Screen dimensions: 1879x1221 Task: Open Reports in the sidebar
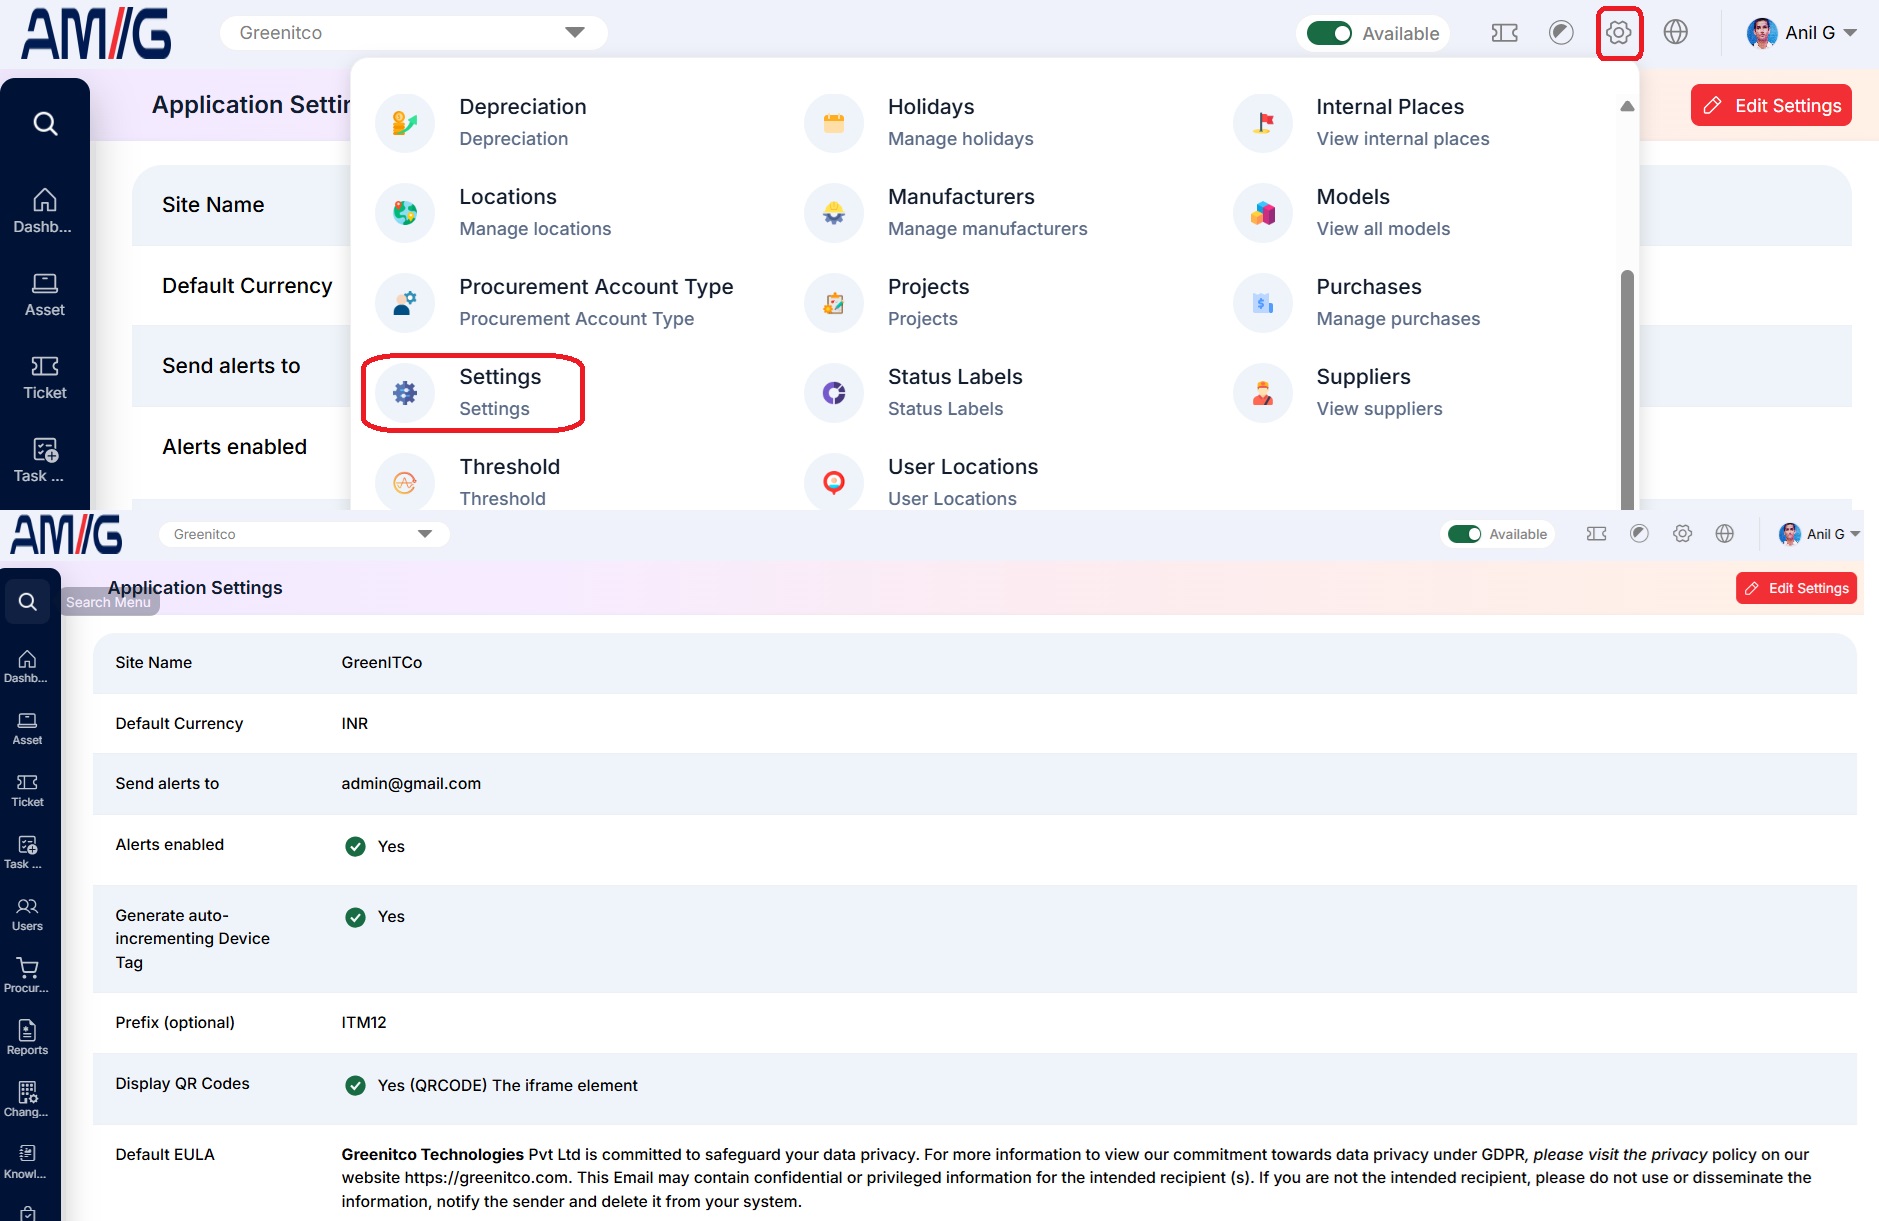coord(28,1038)
